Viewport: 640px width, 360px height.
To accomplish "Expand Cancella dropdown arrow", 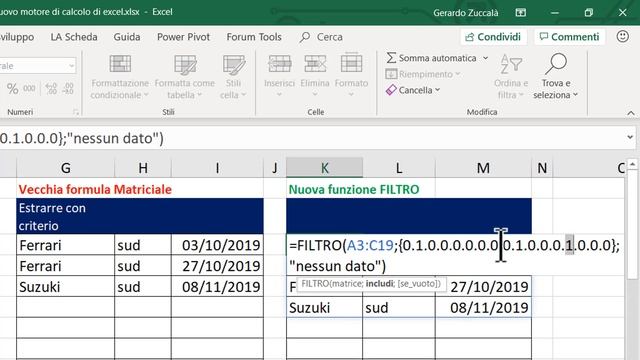I will (438, 90).
